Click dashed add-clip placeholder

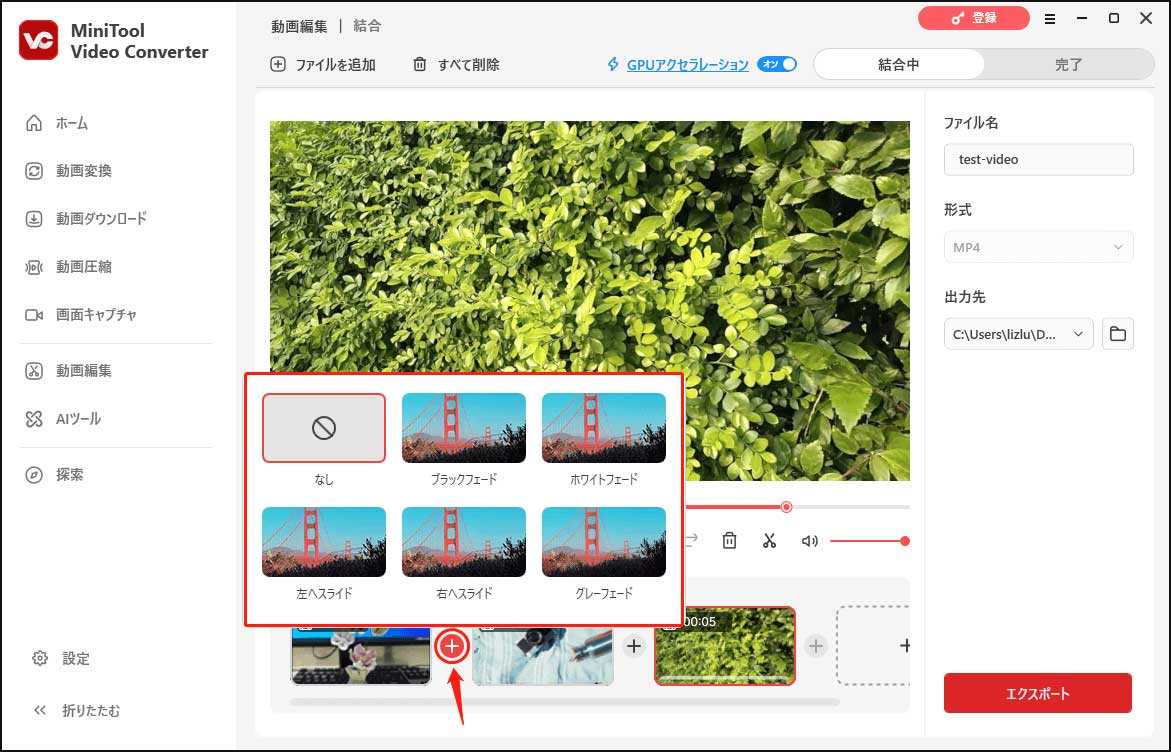pos(873,645)
